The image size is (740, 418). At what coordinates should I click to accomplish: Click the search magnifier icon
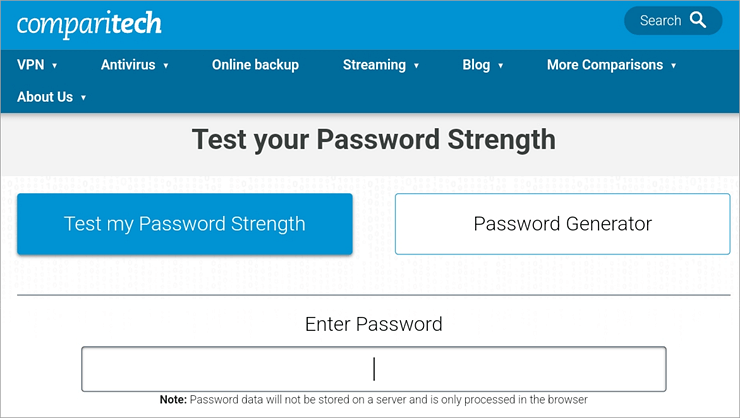[698, 21]
